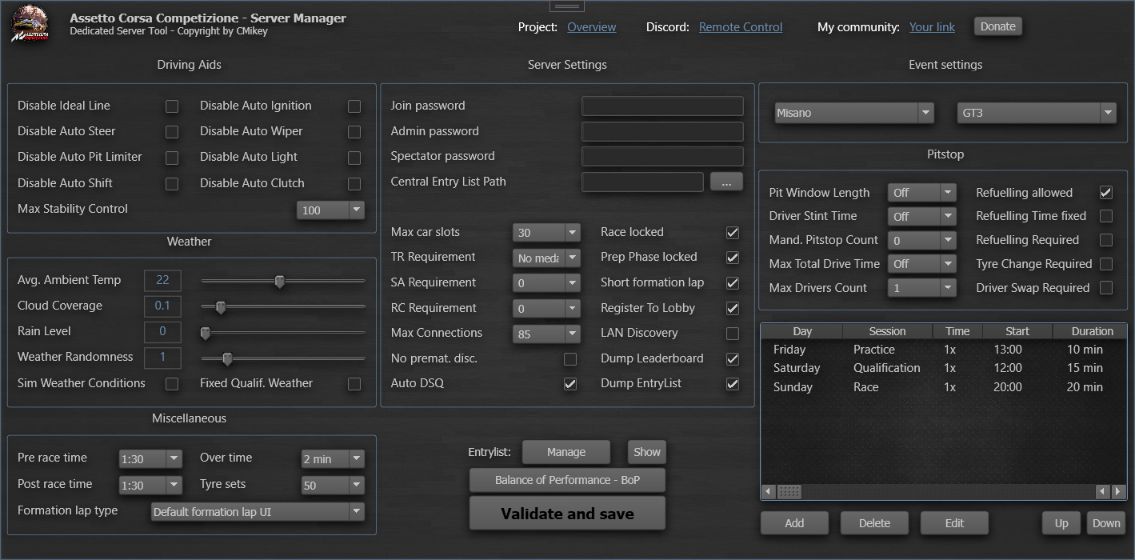Expand TR Requirement dropdown
1135x560 pixels.
pos(547,258)
